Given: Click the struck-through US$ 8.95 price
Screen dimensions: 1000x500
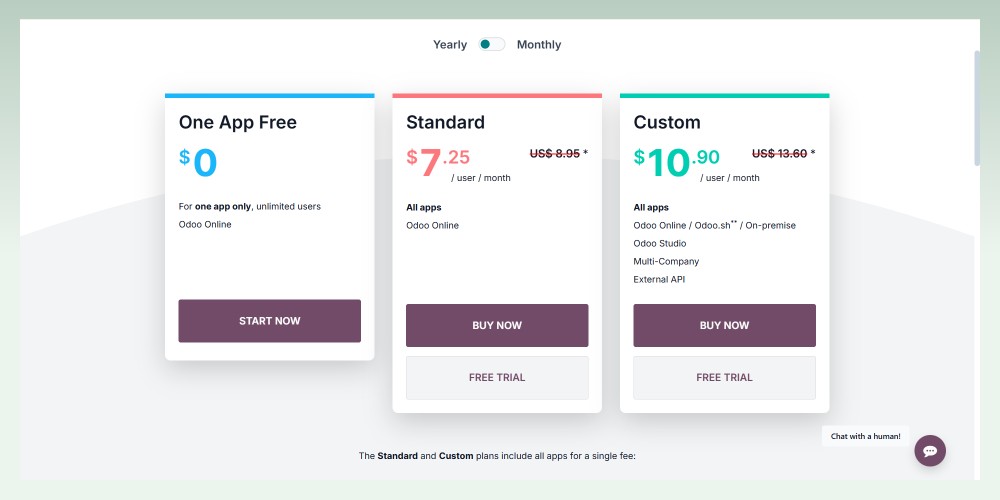Looking at the screenshot, I should coord(555,153).
